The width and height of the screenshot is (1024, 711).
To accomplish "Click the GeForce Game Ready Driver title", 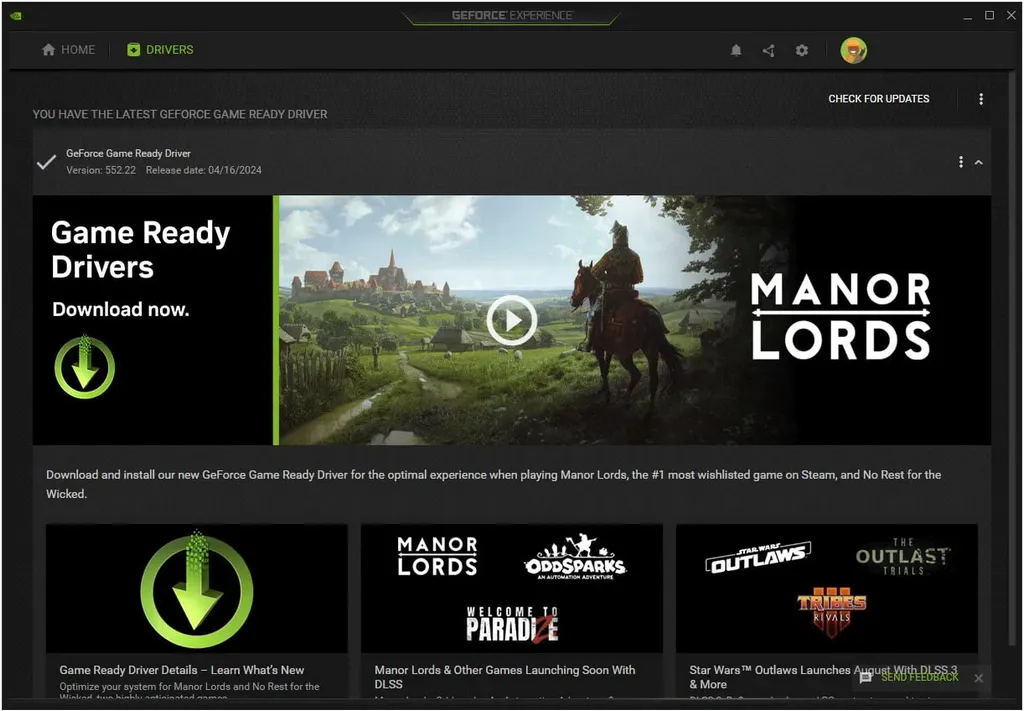I will point(128,153).
